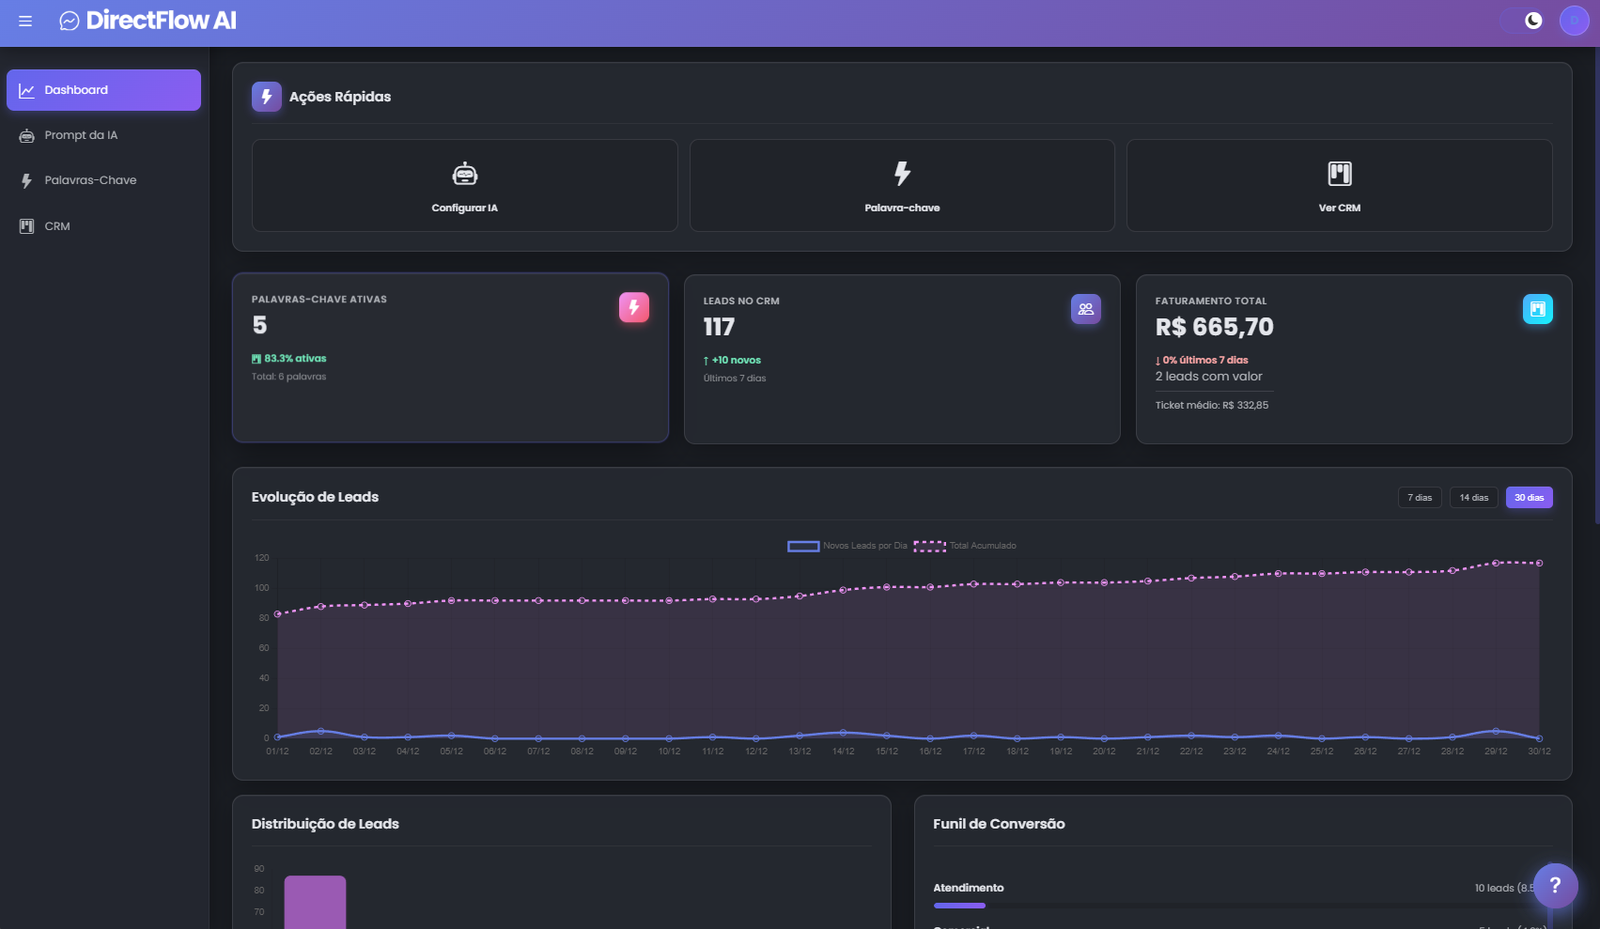1600x929 pixels.
Task: Click the pink lightning icon on Palavras-Chave card
Action: click(x=634, y=308)
